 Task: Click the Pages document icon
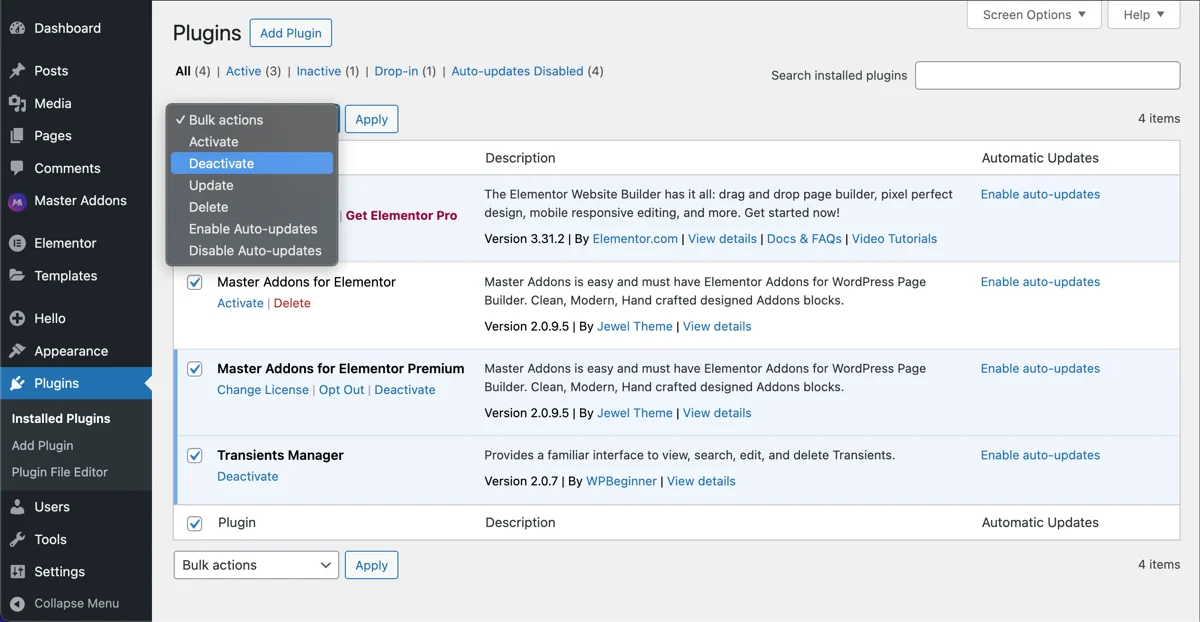17,136
